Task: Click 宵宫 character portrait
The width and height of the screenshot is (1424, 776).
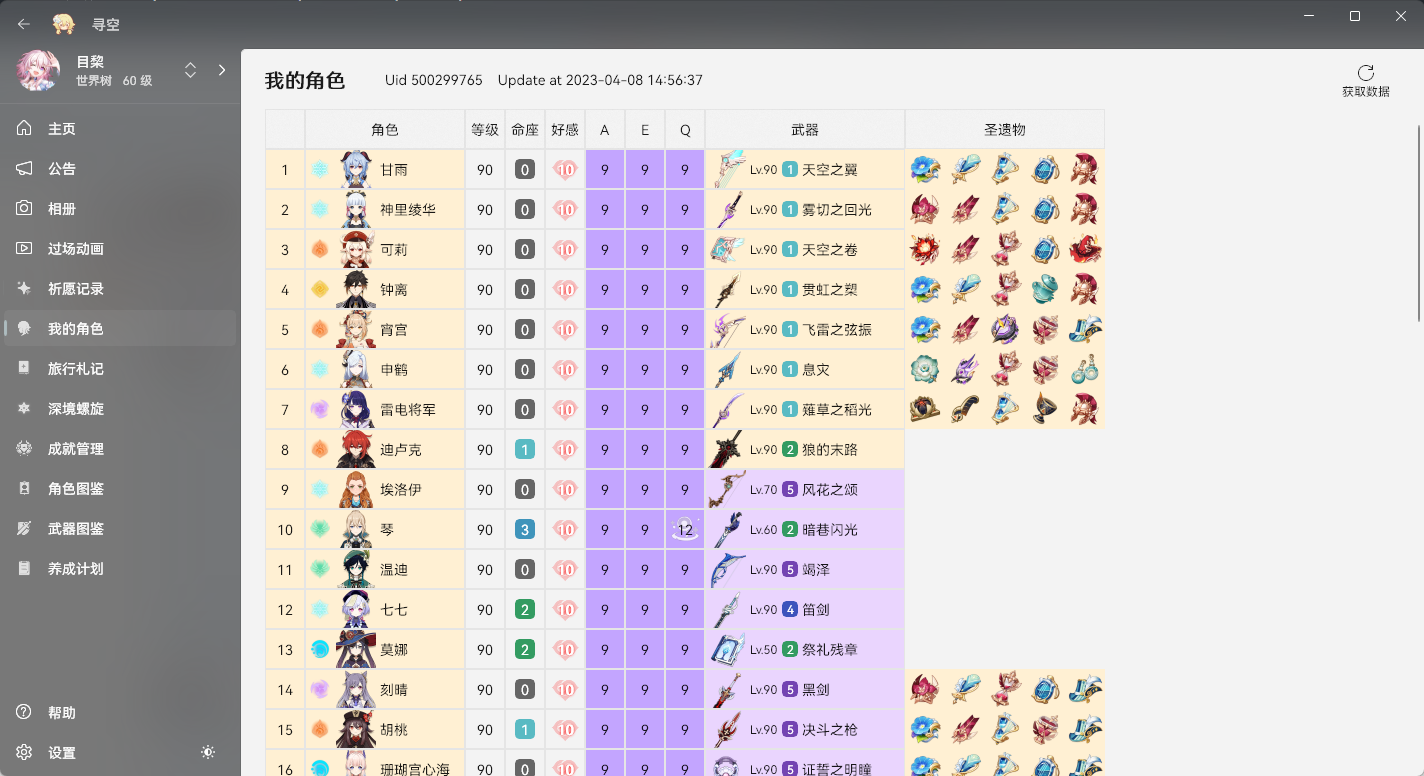Action: pos(356,330)
